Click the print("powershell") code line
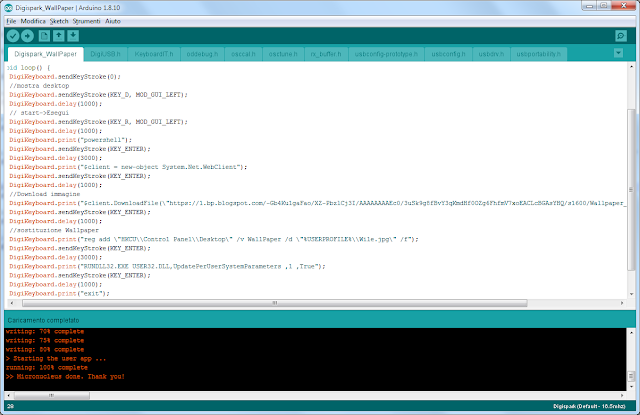Viewport: 640px width, 415px height. [x=71, y=140]
